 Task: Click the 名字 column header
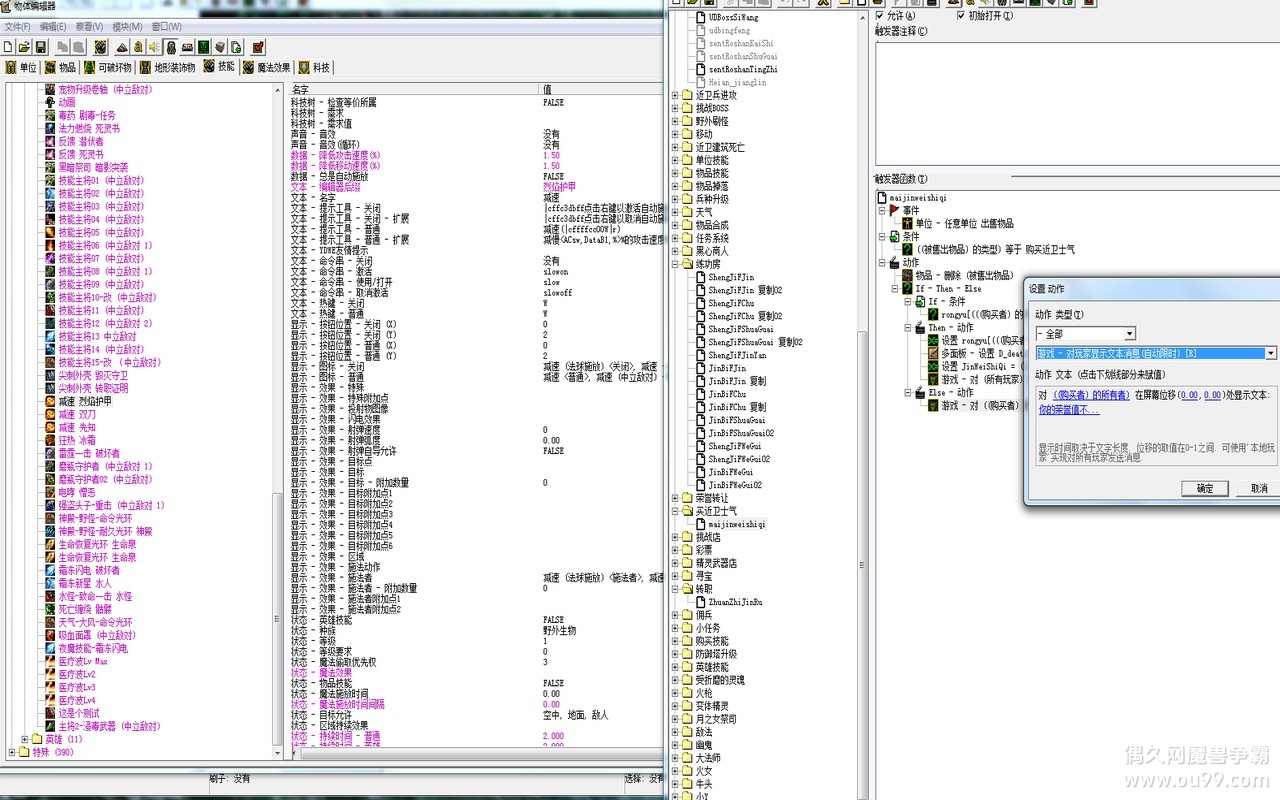click(415, 89)
